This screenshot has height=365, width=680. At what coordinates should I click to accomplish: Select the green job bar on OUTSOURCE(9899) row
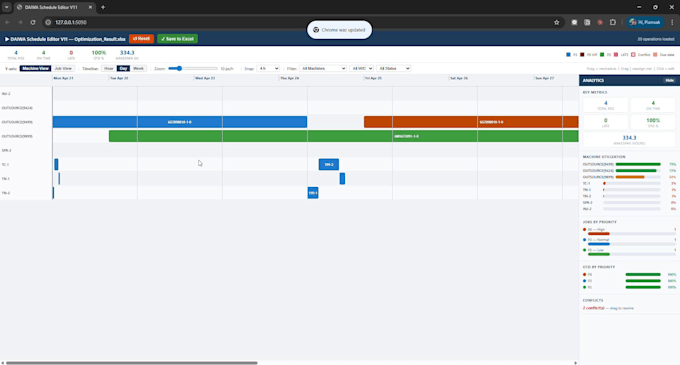pyautogui.click(x=343, y=136)
